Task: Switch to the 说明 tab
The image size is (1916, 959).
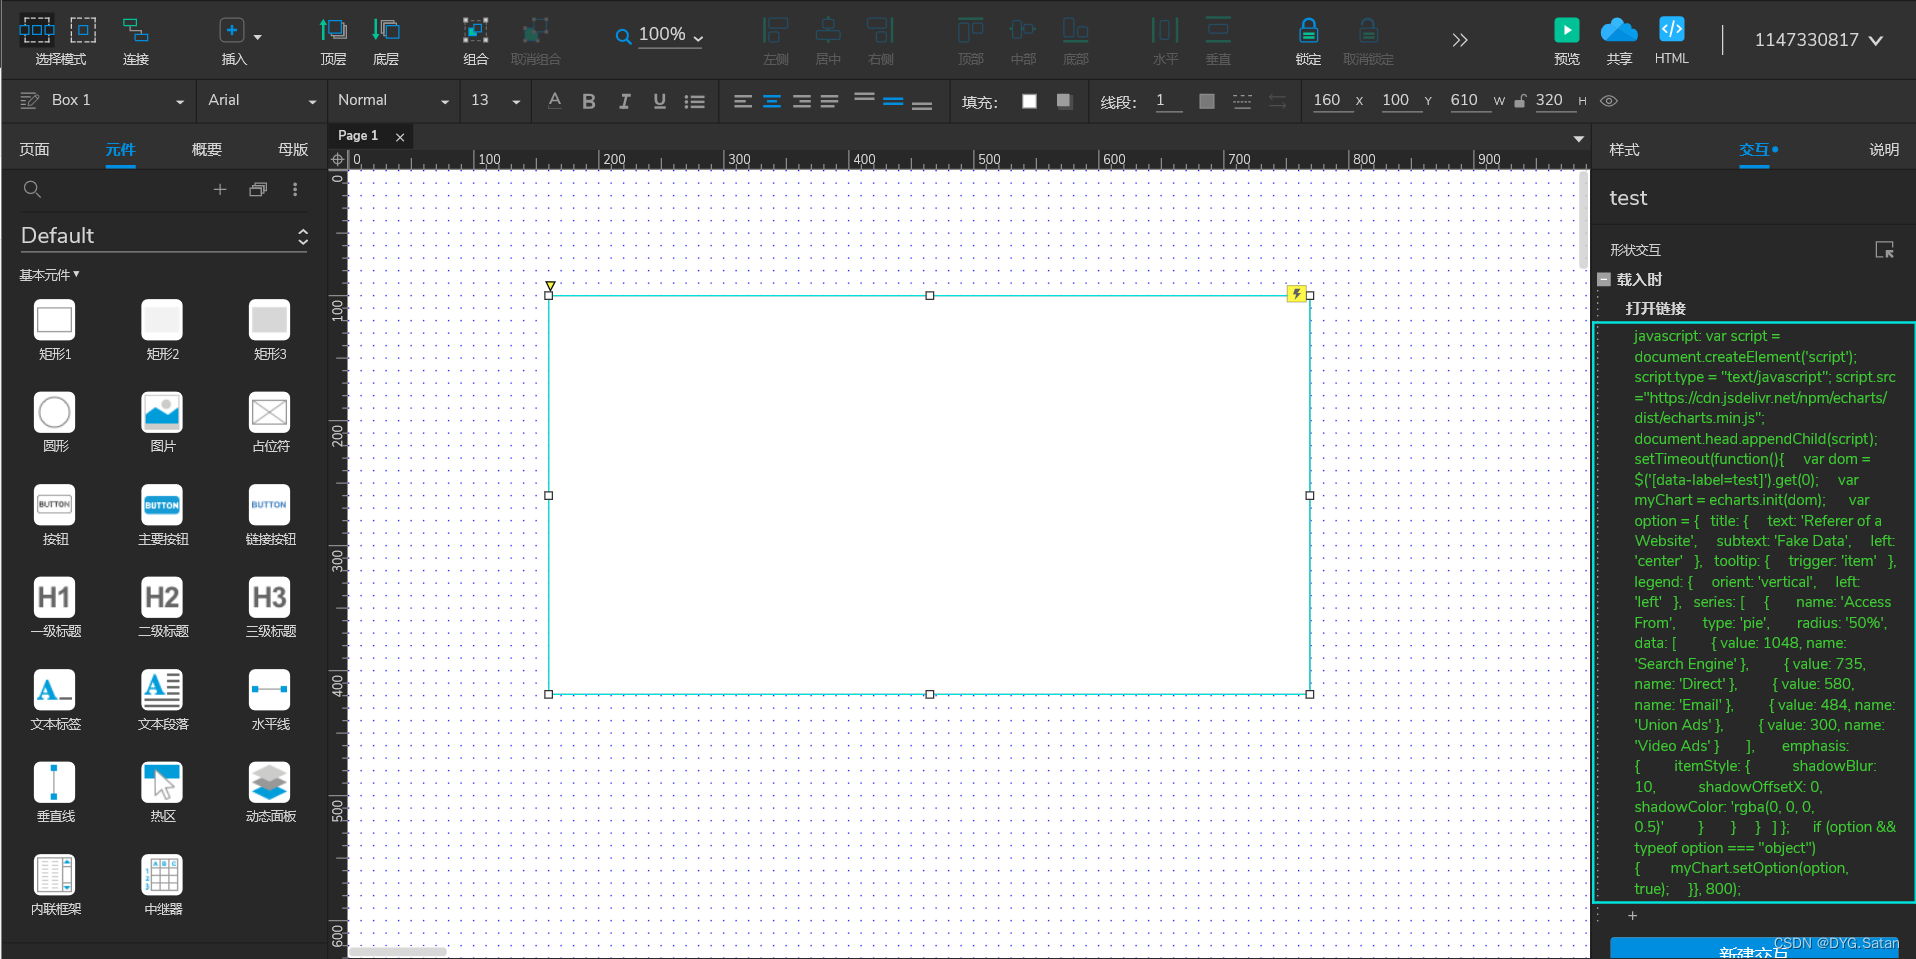Action: coord(1884,150)
